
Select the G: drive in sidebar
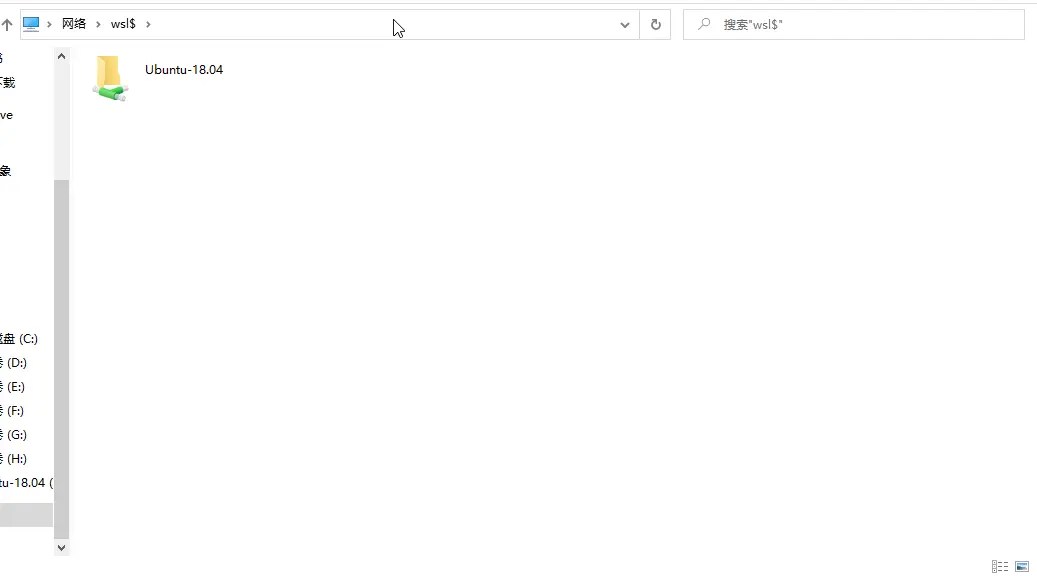pyautogui.click(x=15, y=434)
